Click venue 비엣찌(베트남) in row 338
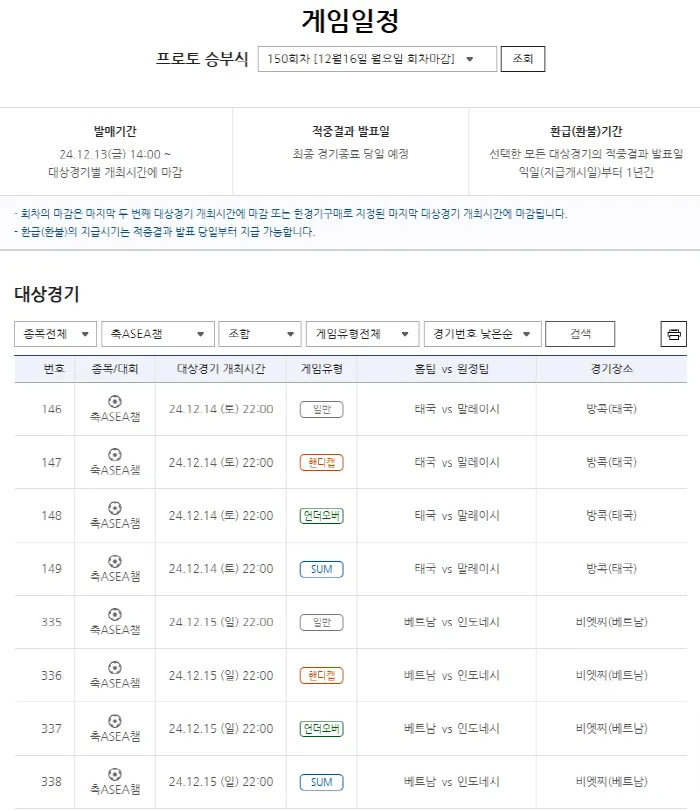This screenshot has height=811, width=700. pos(612,782)
